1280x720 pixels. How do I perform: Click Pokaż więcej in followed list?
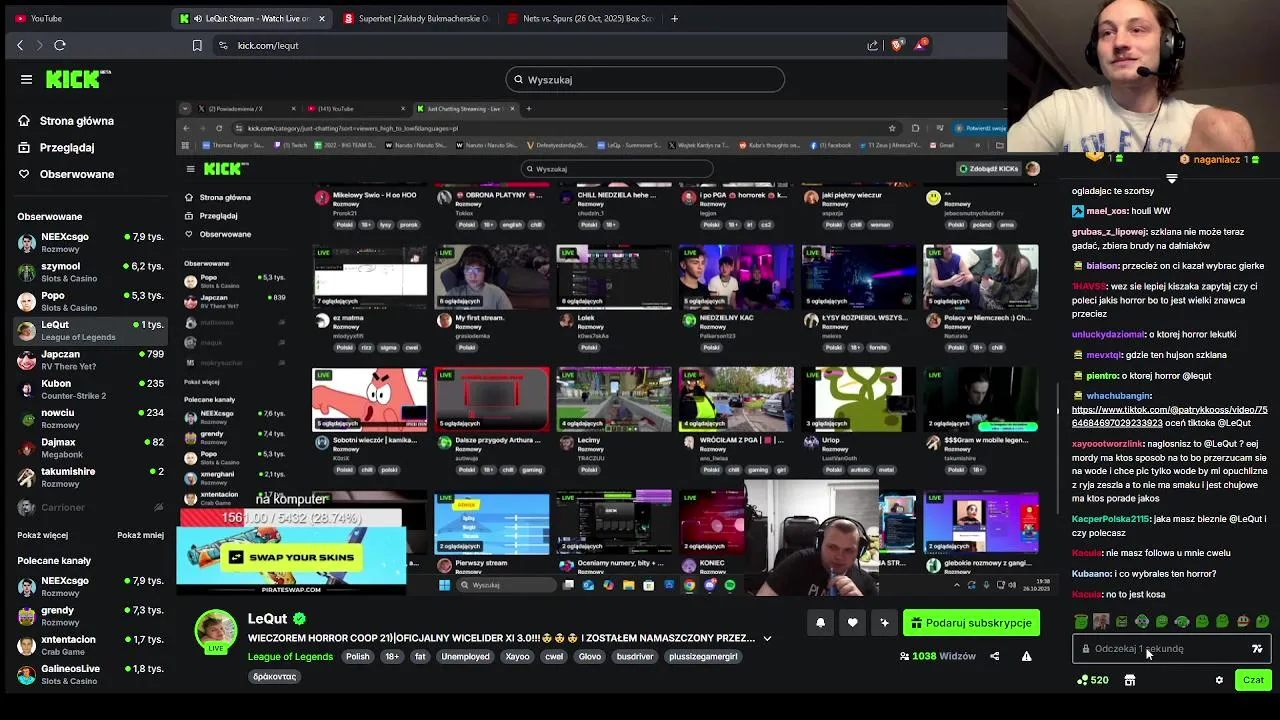pyautogui.click(x=42, y=535)
